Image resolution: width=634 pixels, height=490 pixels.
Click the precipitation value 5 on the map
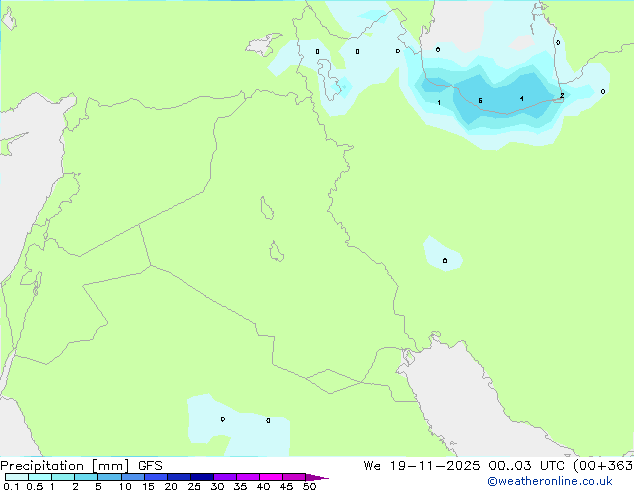[x=480, y=101]
